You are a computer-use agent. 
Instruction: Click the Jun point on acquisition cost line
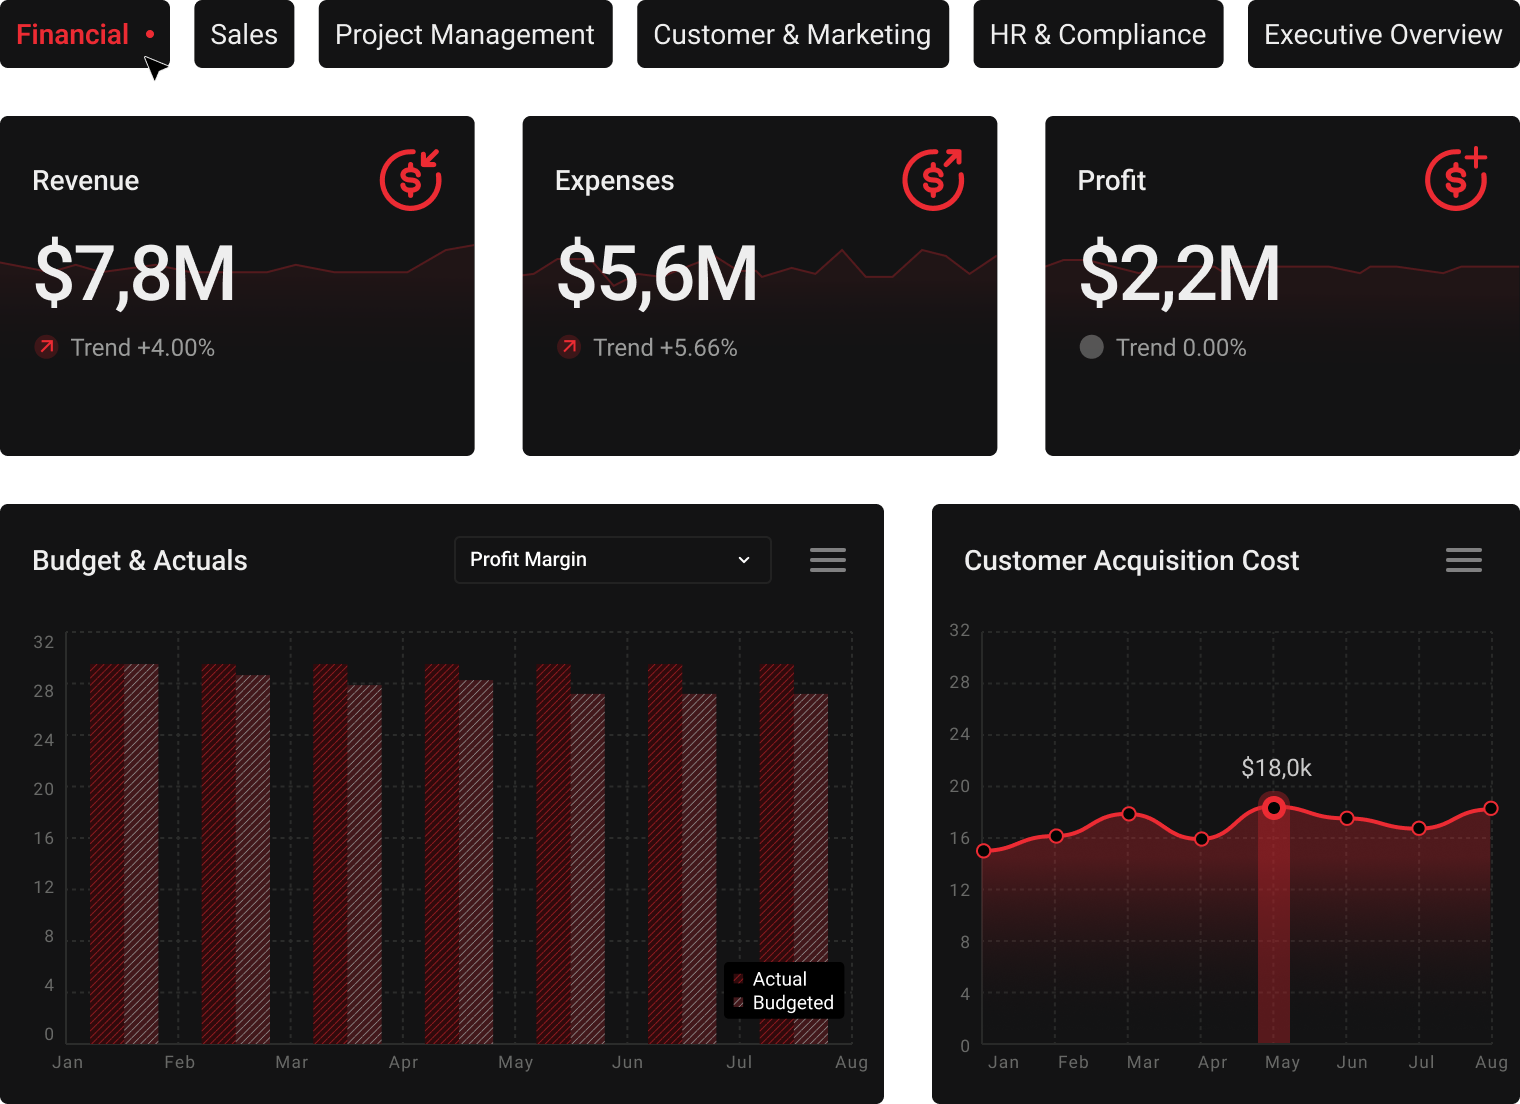(x=1347, y=818)
